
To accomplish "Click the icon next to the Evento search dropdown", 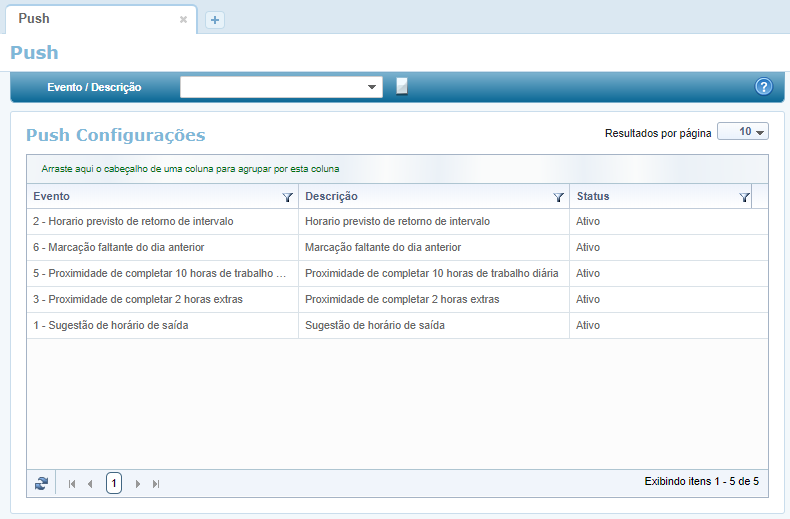I will click(x=402, y=86).
